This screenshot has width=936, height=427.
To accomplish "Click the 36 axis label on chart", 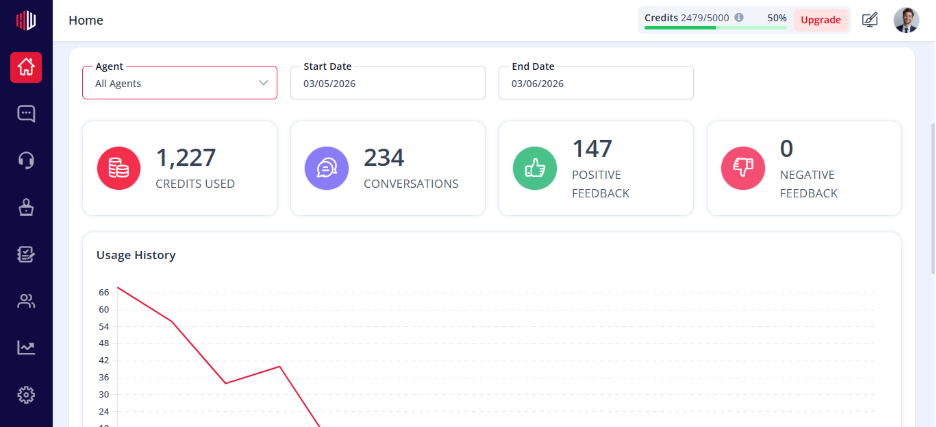I will pos(104,377).
